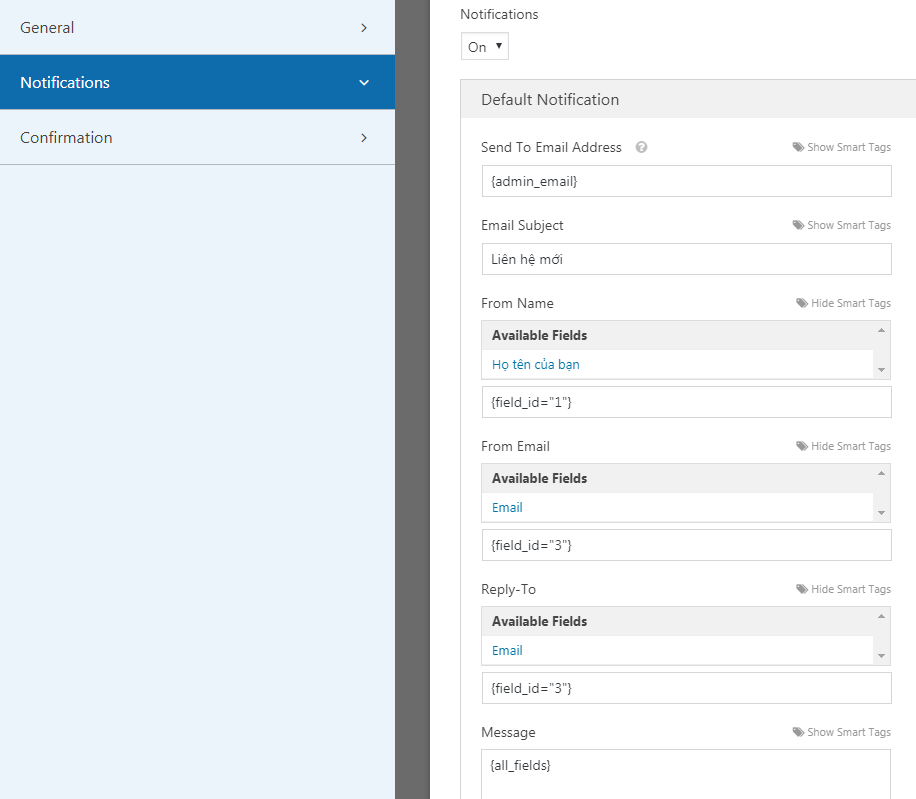Show Smart Tags for Send To Email Address
This screenshot has height=799, width=916.
pos(841,147)
